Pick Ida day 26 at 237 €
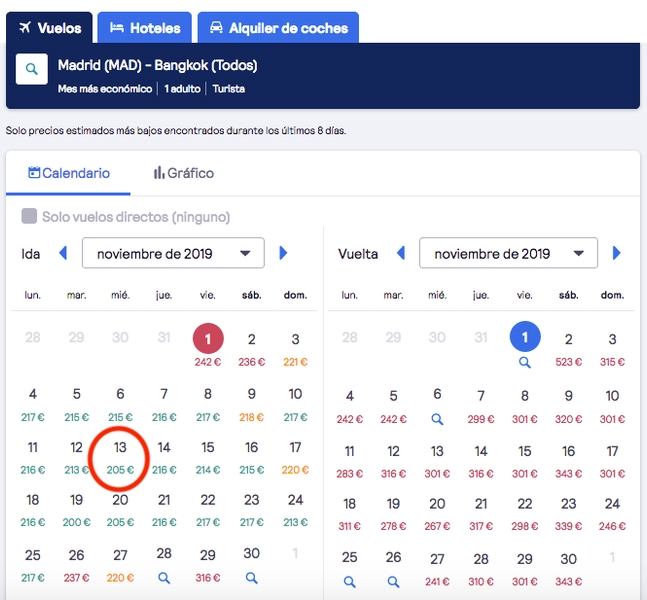The width and height of the screenshot is (647, 600). coord(76,566)
